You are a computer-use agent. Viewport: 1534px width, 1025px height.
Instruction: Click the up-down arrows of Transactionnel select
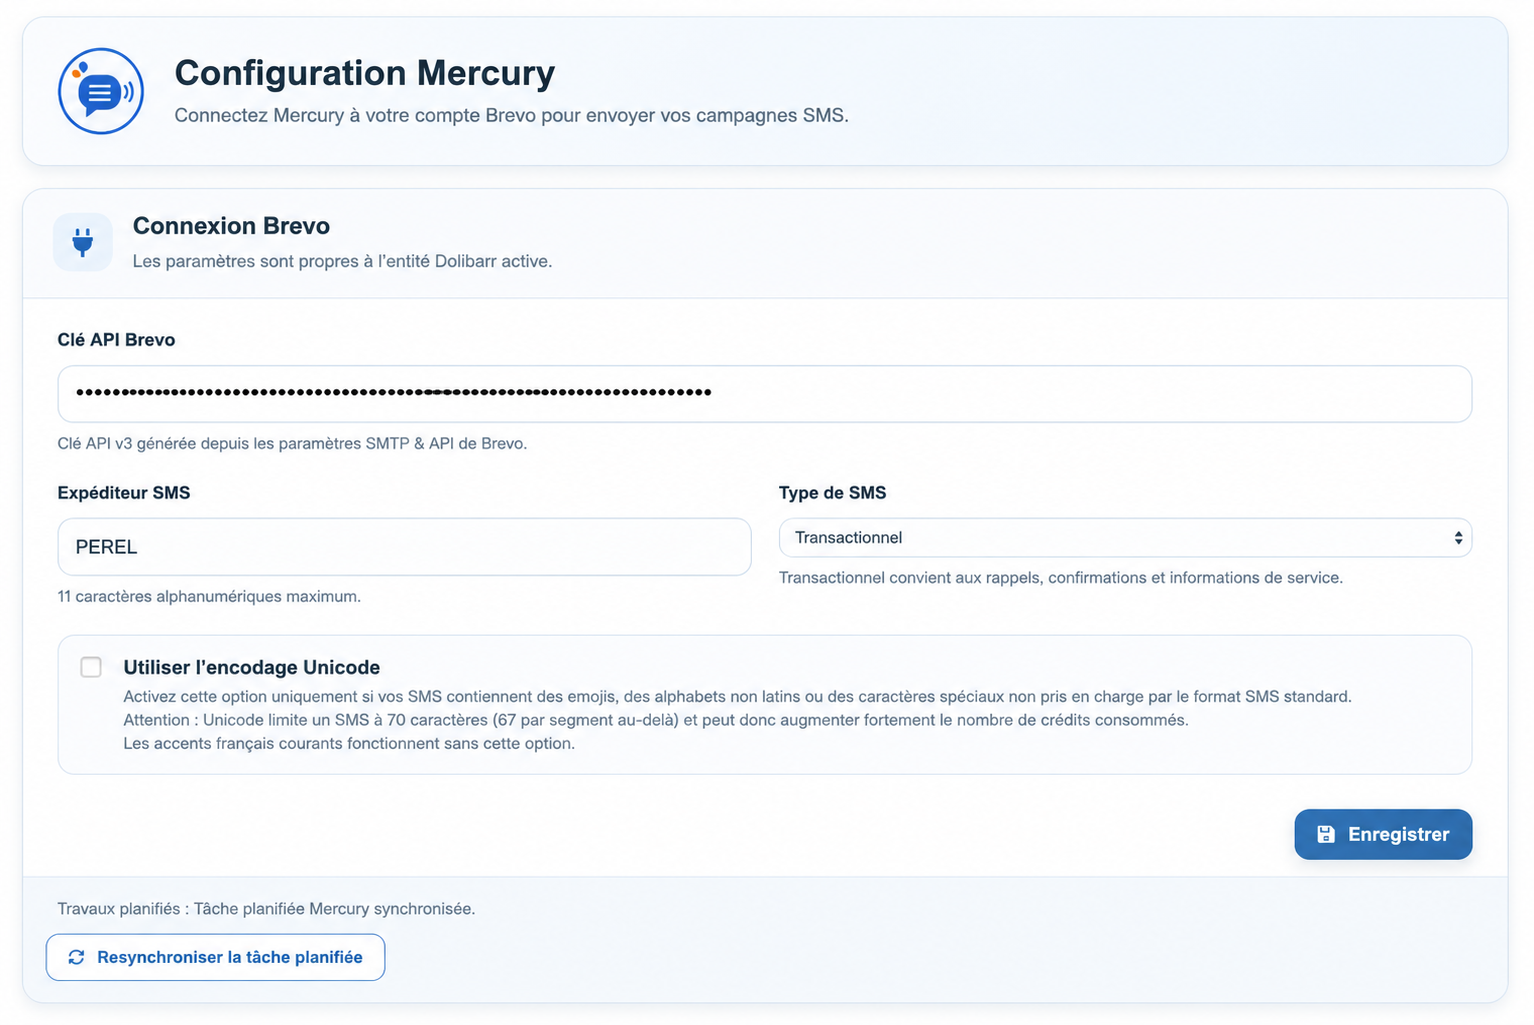coord(1458,538)
